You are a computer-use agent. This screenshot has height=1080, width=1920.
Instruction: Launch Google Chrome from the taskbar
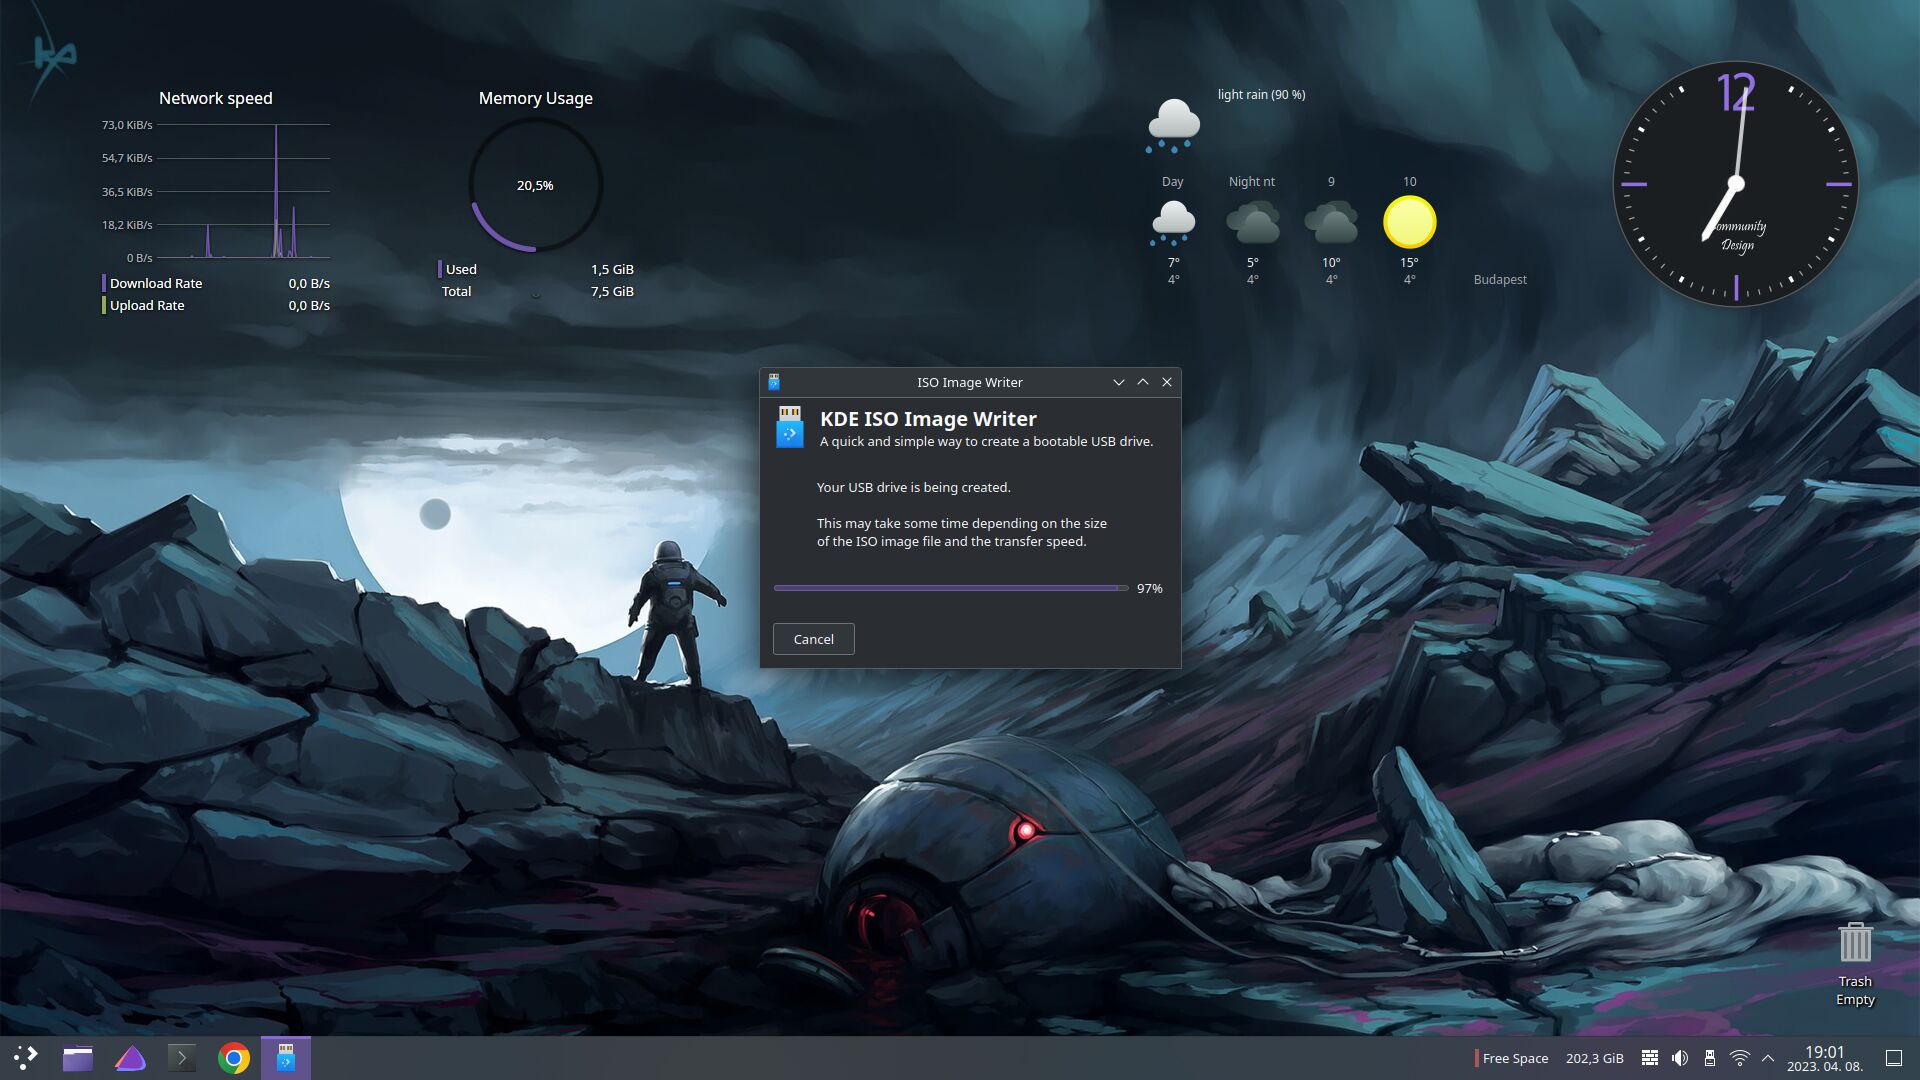pos(234,1057)
